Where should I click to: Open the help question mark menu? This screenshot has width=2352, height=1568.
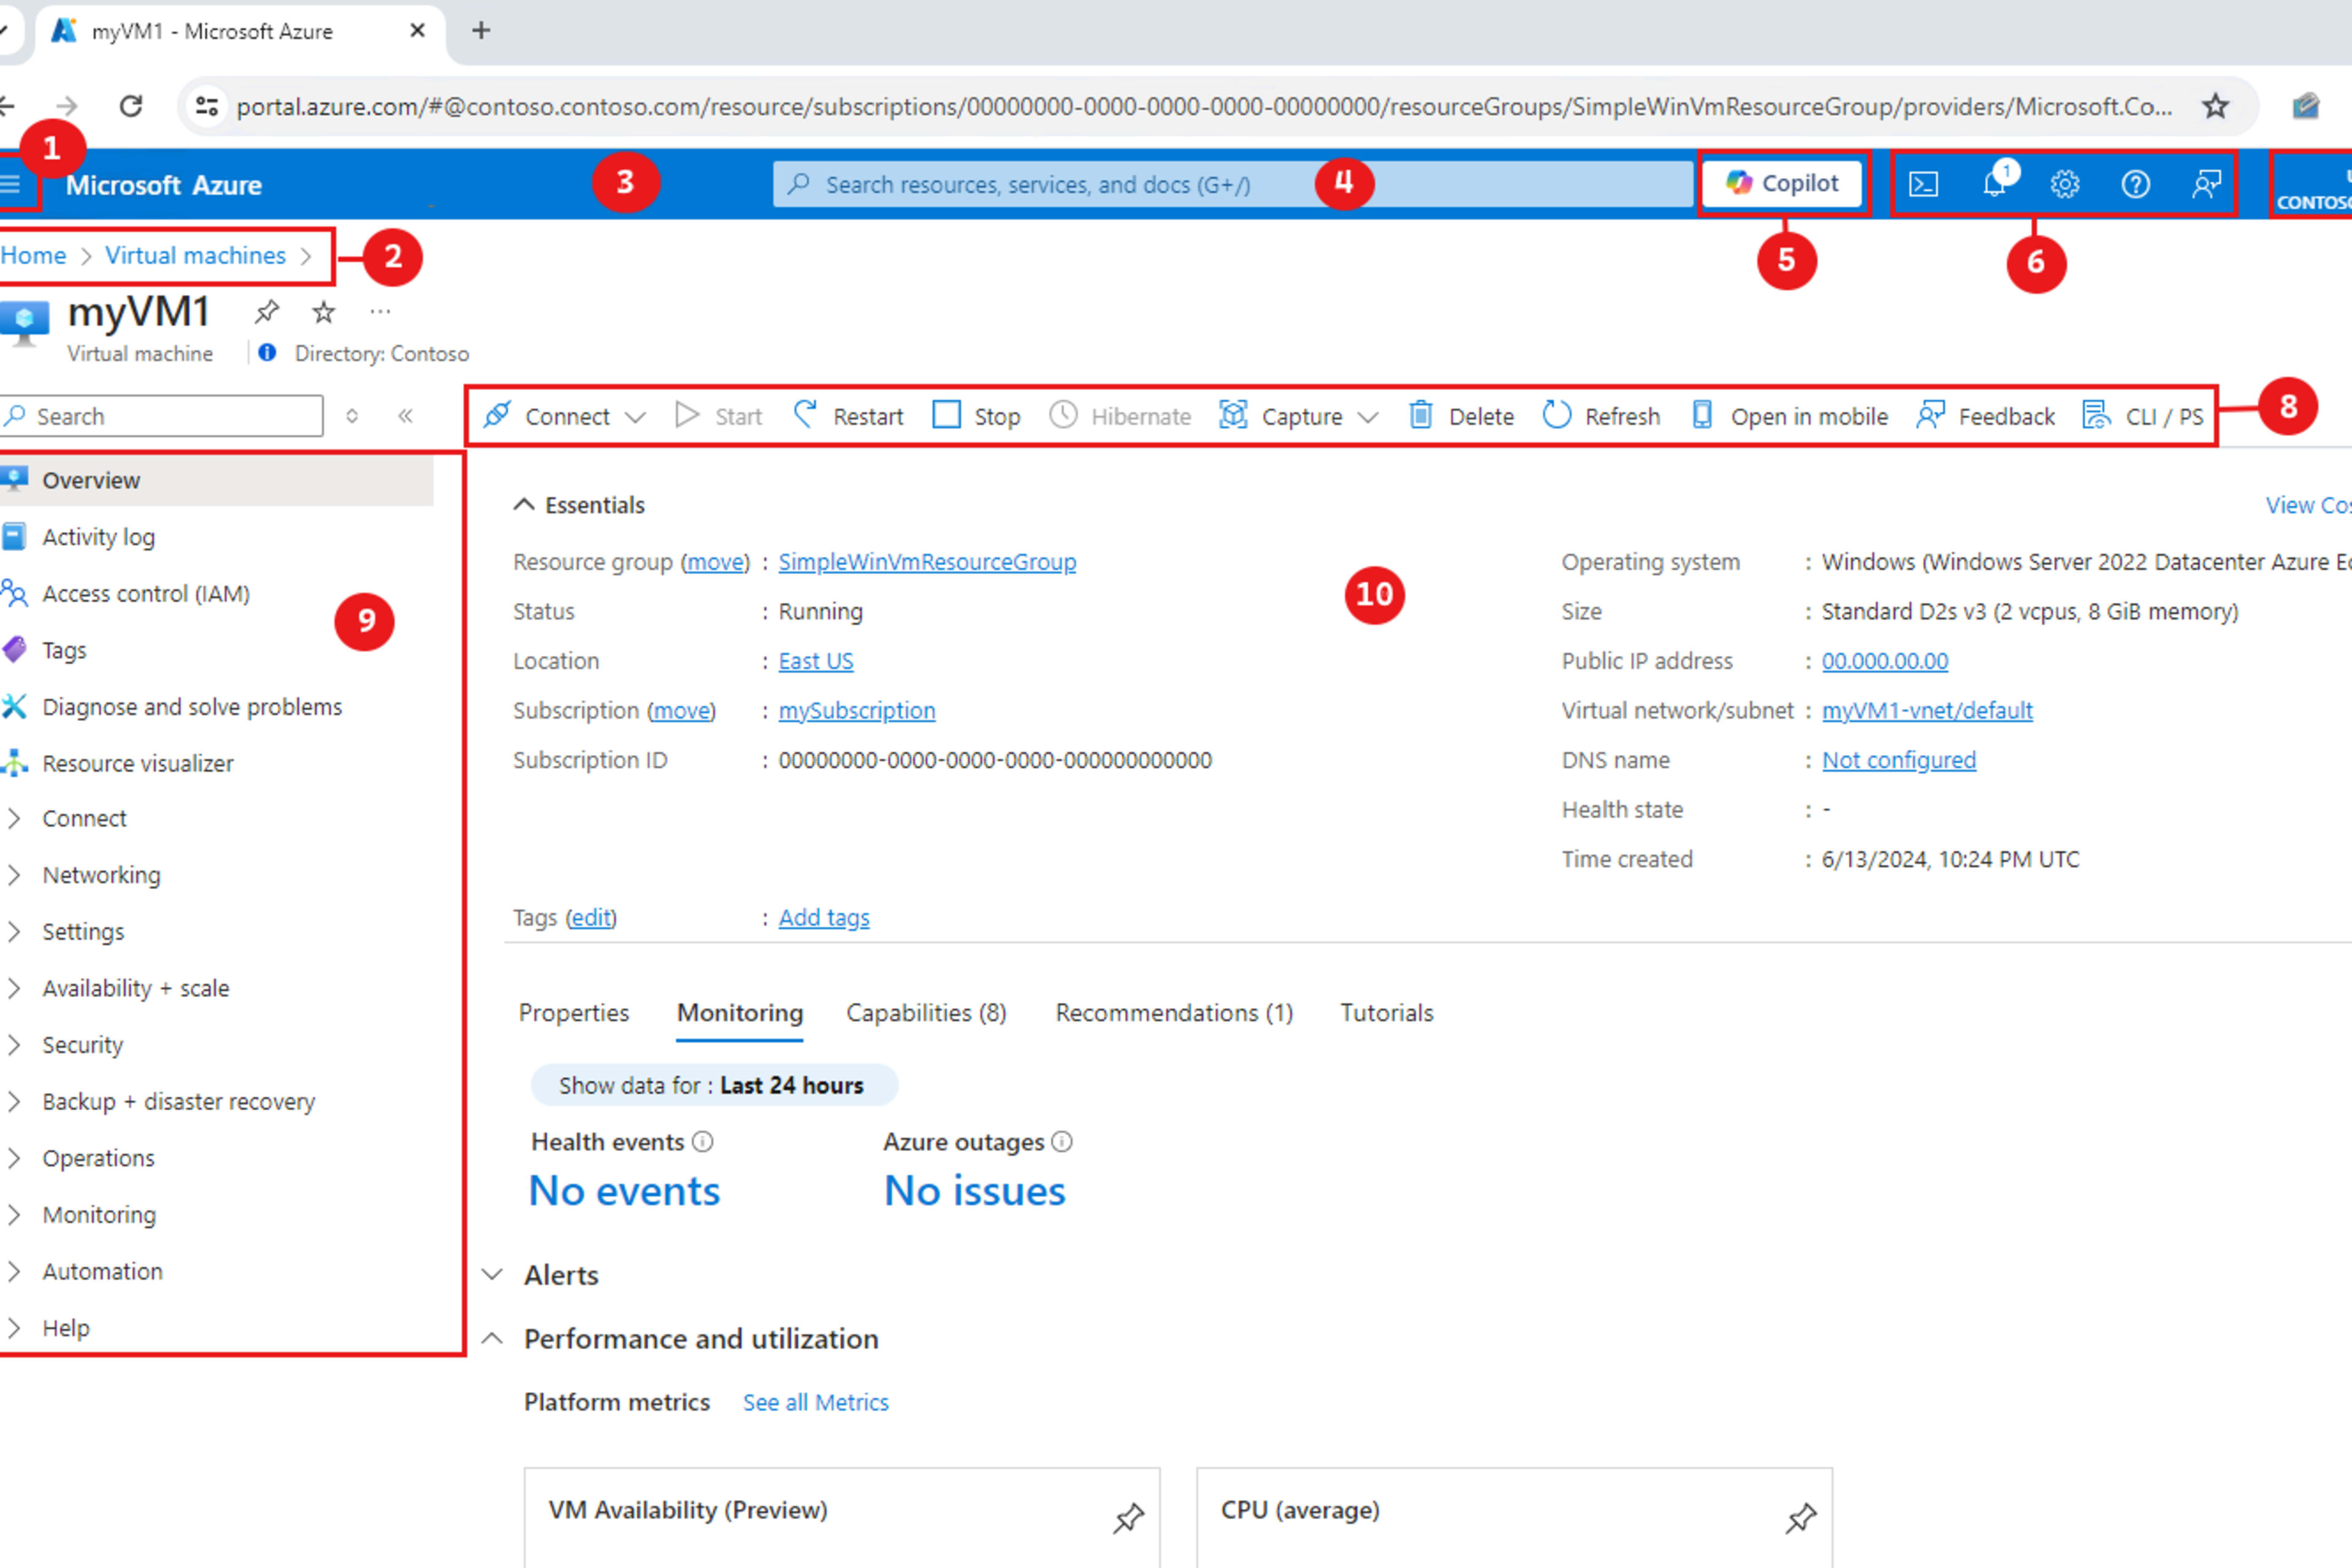tap(2135, 184)
